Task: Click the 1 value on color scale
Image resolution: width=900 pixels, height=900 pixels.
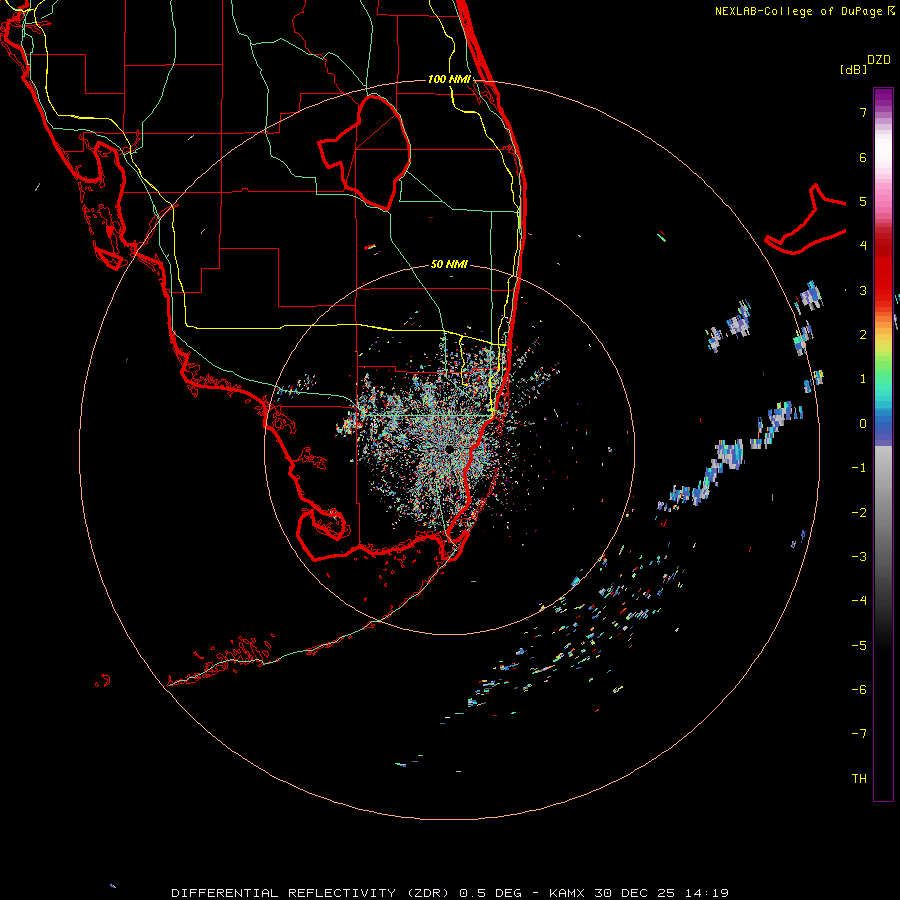Action: pos(863,379)
